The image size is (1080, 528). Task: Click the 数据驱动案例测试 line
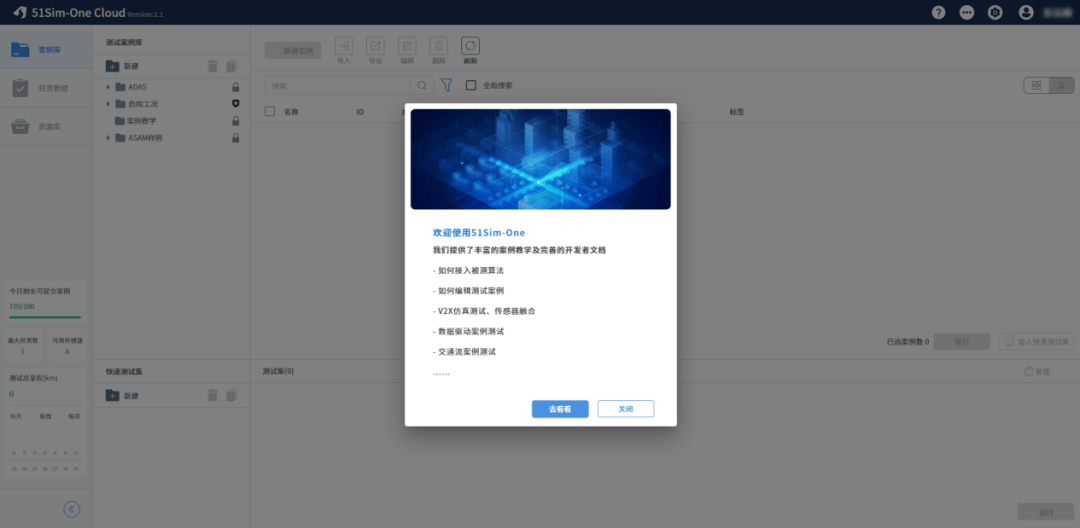point(468,332)
